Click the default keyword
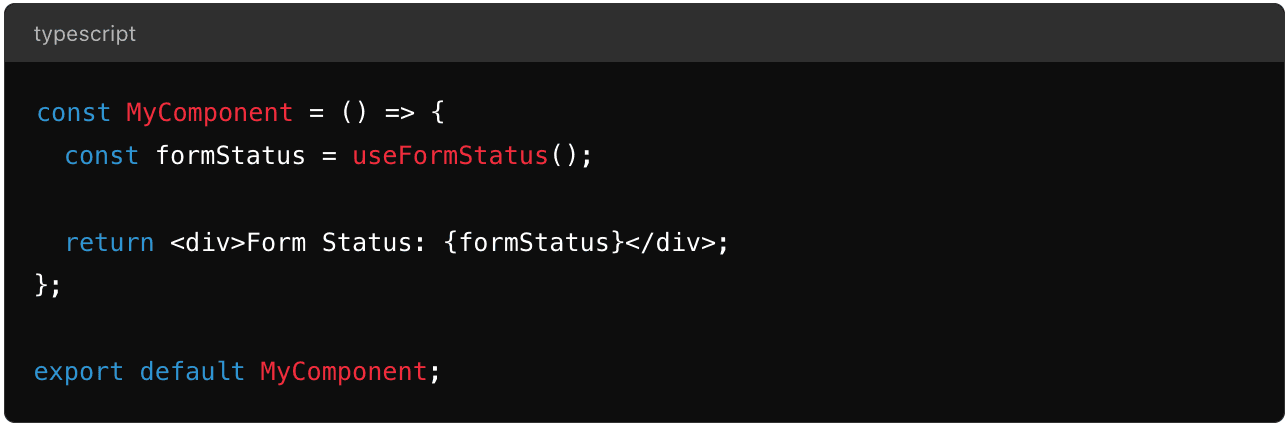The height and width of the screenshot is (426, 1288). [x=192, y=372]
